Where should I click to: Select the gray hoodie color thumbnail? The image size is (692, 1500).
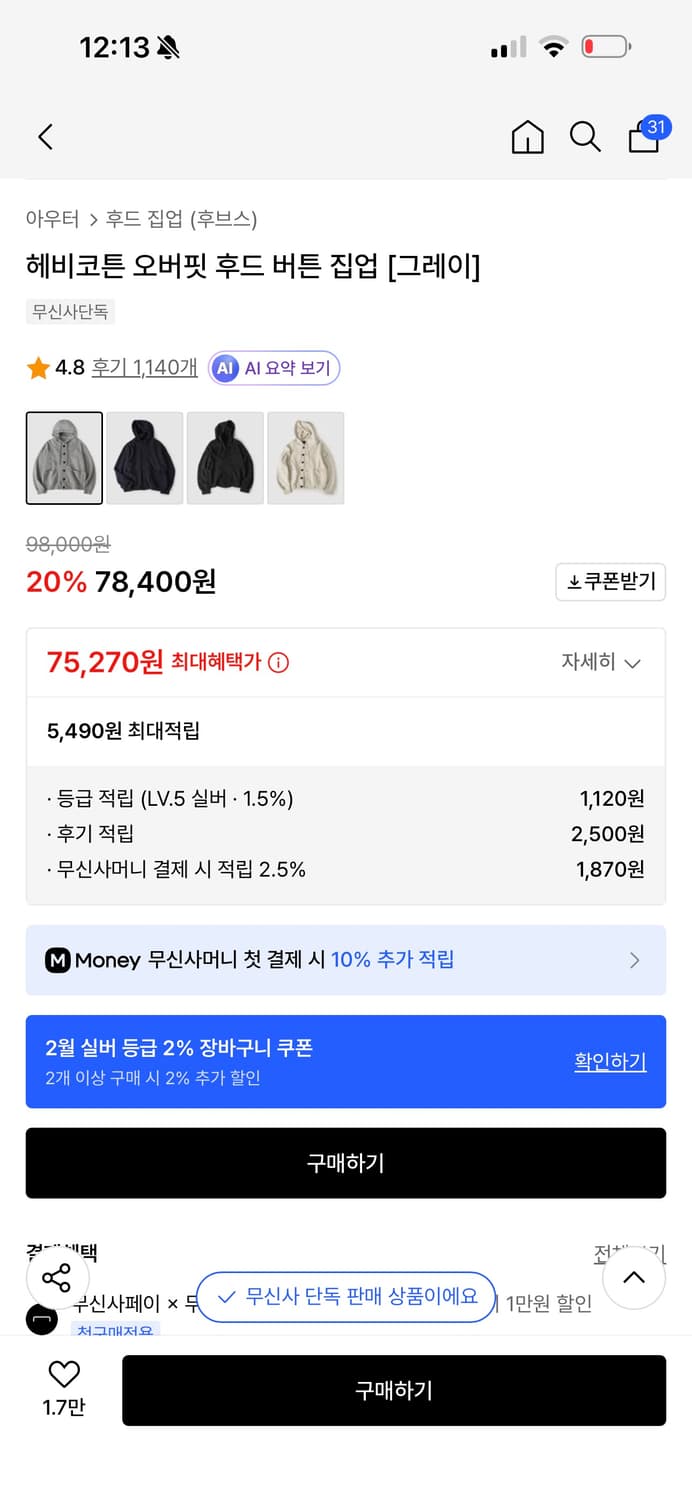click(64, 458)
